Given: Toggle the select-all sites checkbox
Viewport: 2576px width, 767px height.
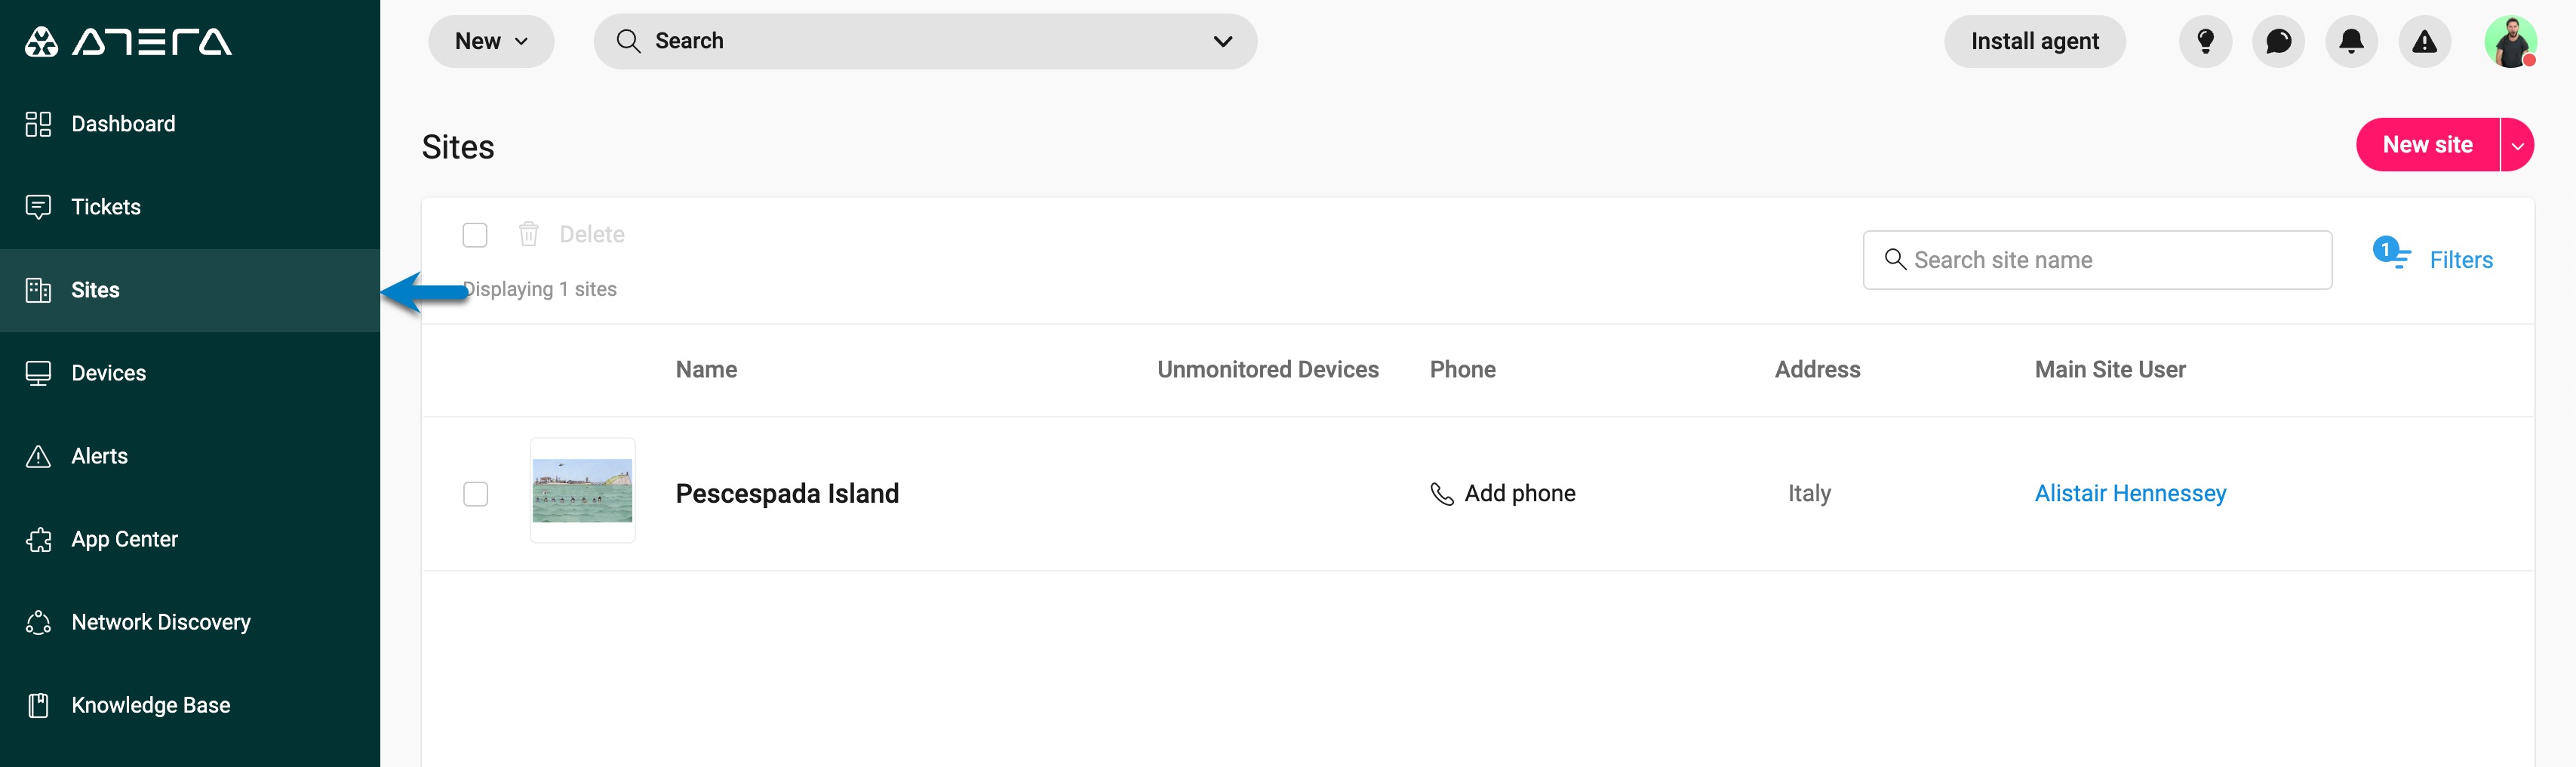Looking at the screenshot, I should pos(475,235).
